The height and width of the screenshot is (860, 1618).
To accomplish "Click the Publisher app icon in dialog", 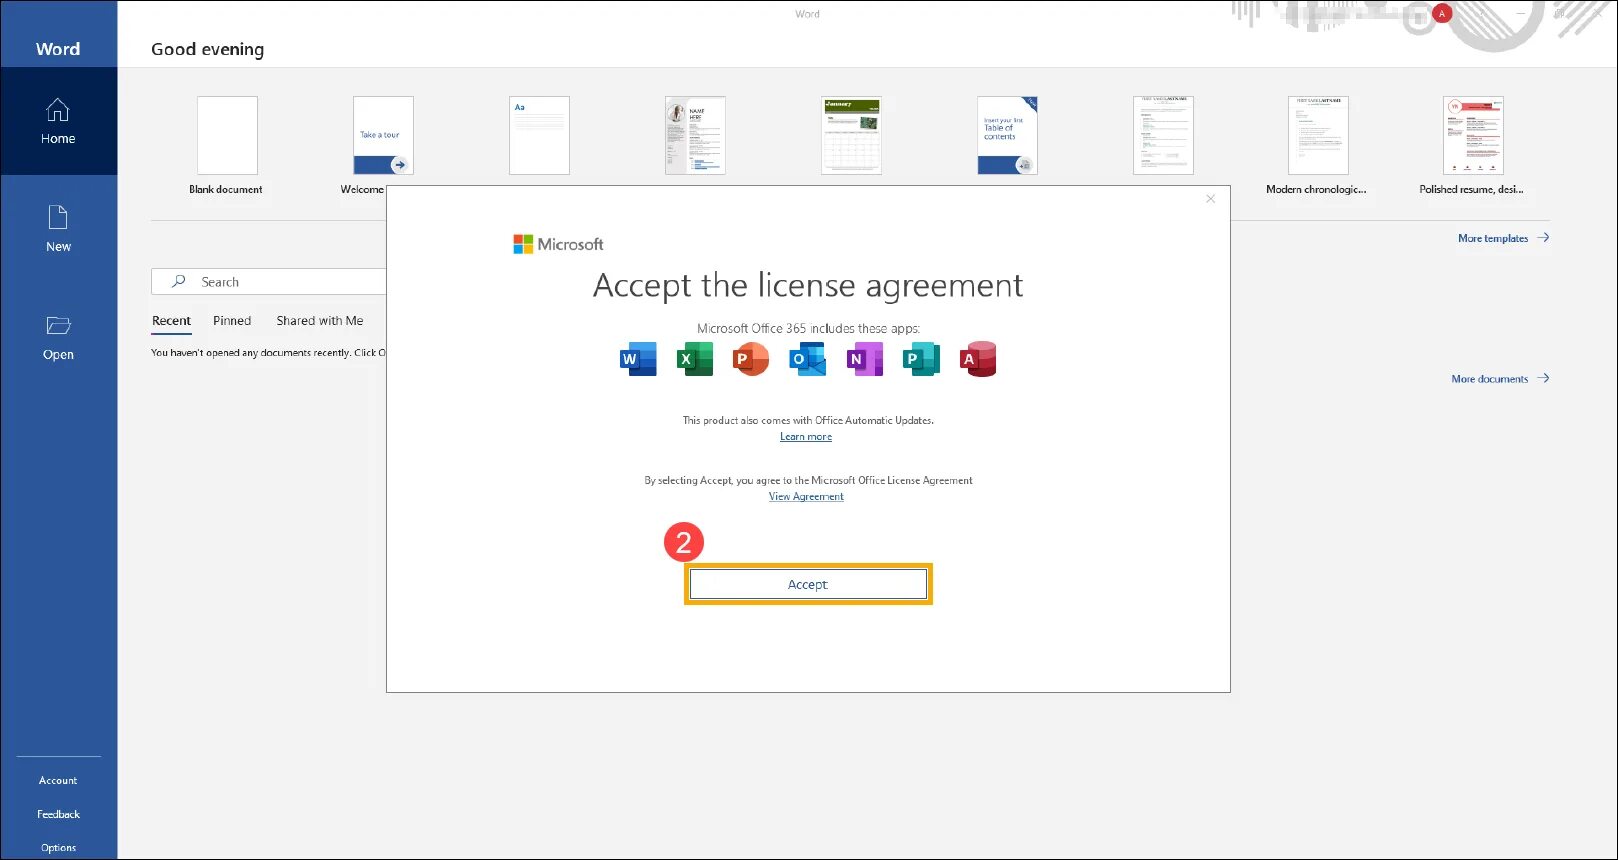I will click(x=921, y=359).
